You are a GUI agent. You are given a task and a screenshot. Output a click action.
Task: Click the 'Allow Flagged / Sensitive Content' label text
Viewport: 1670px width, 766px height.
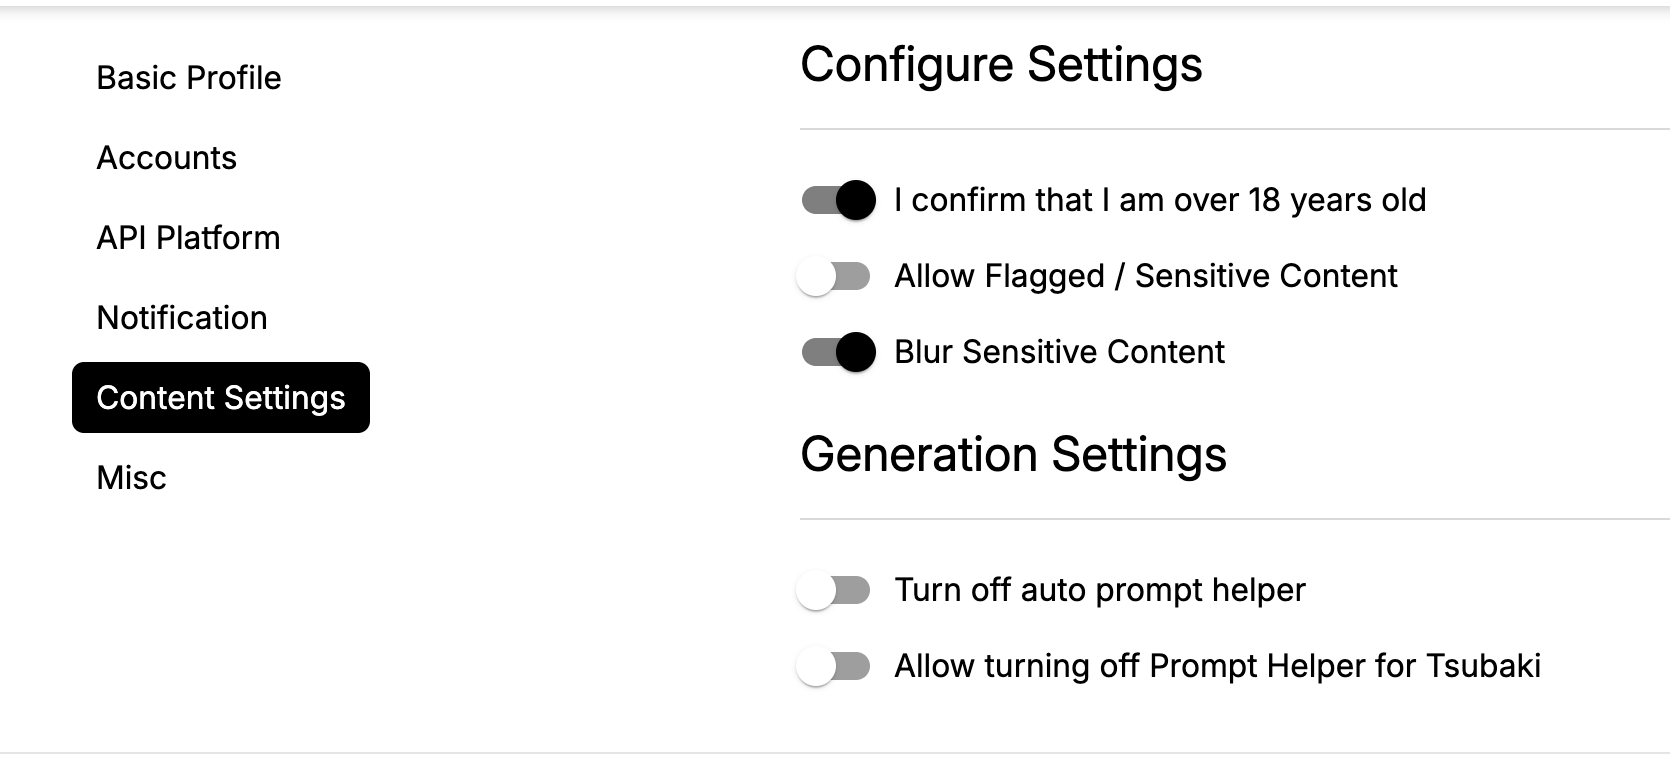[x=1146, y=276]
